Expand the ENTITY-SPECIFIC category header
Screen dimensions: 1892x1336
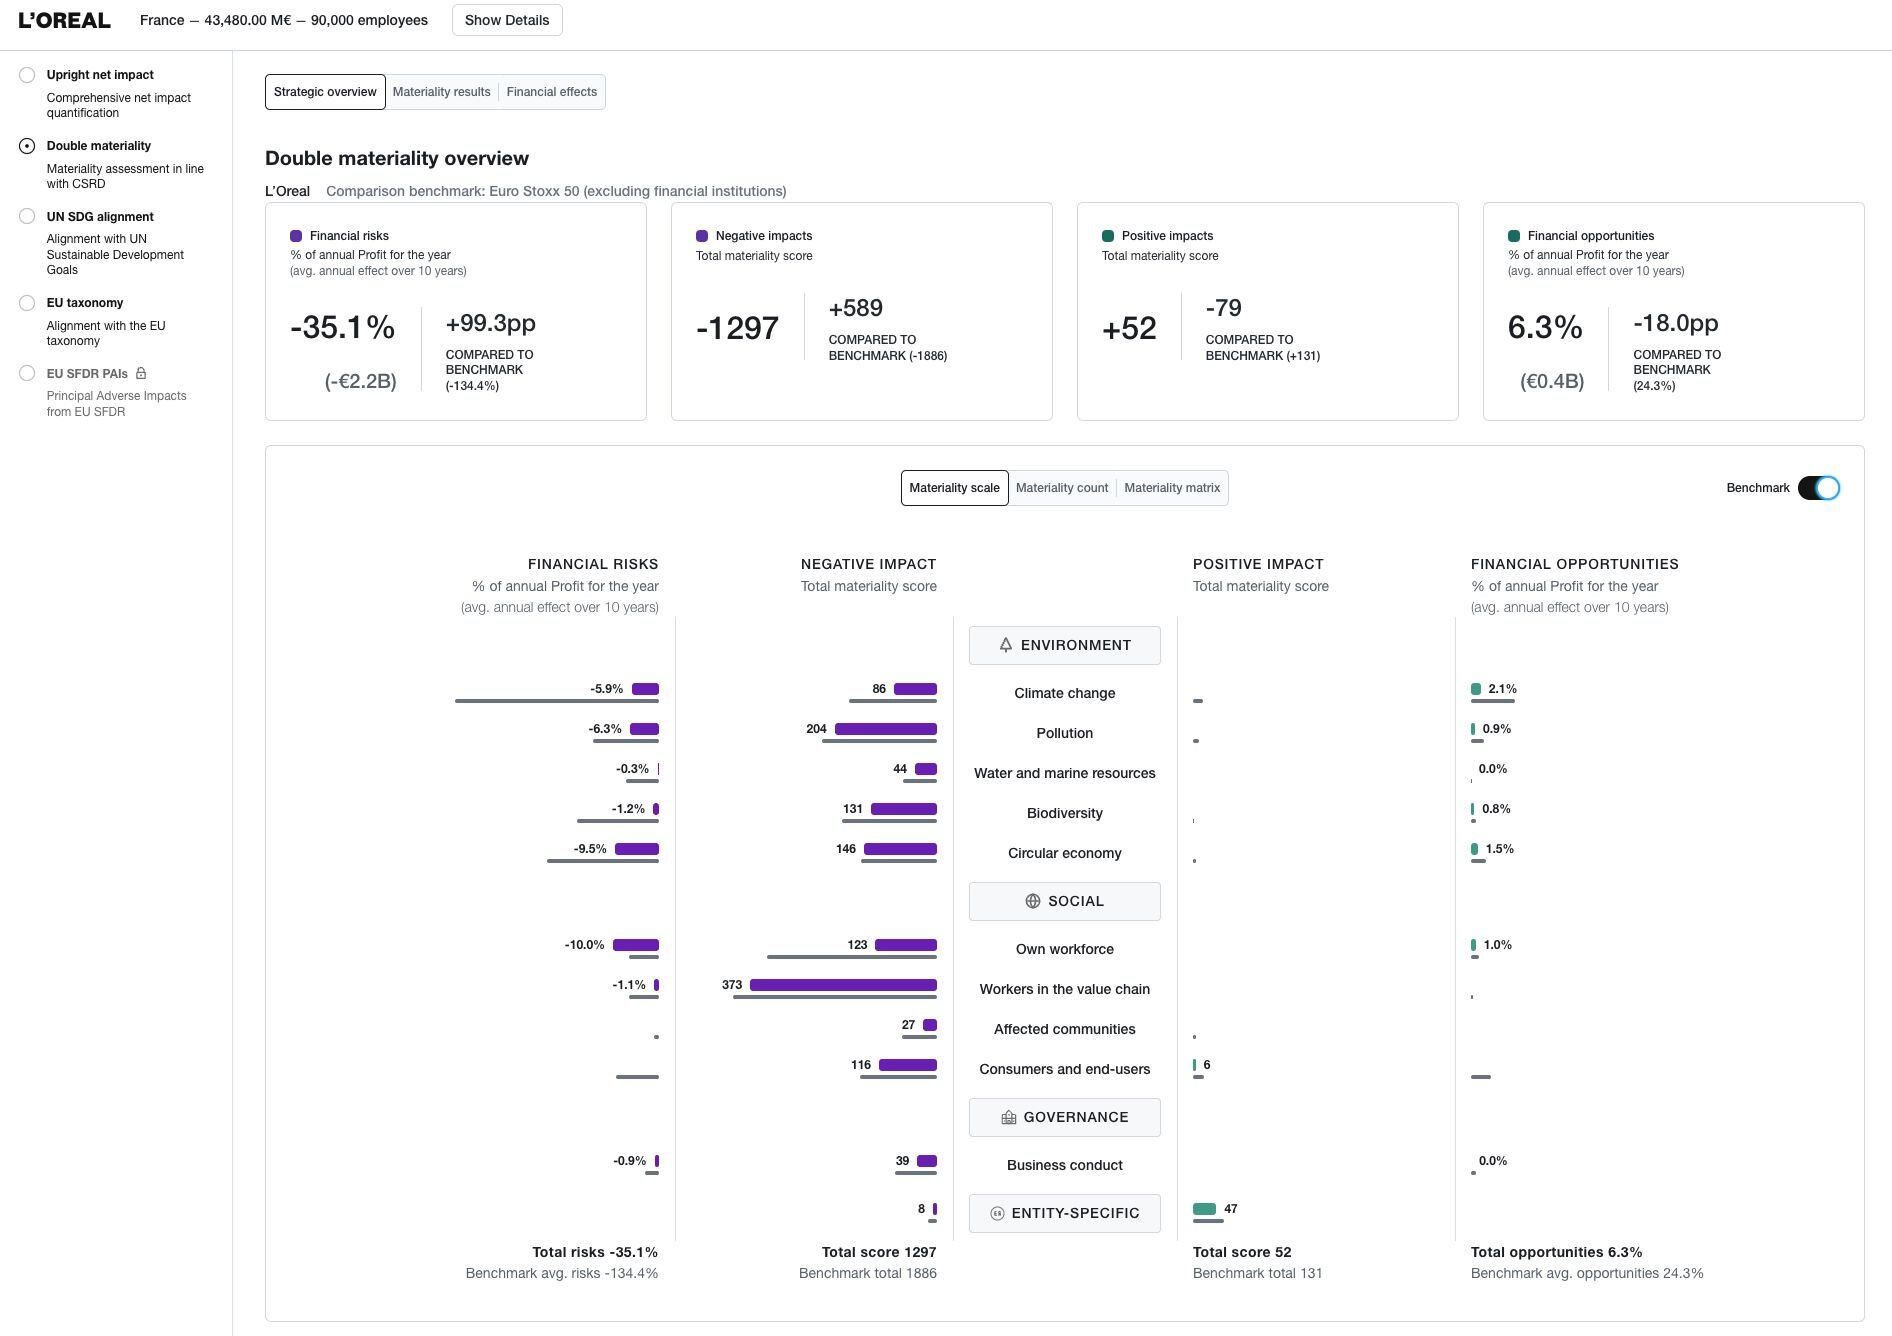pos(1065,1213)
